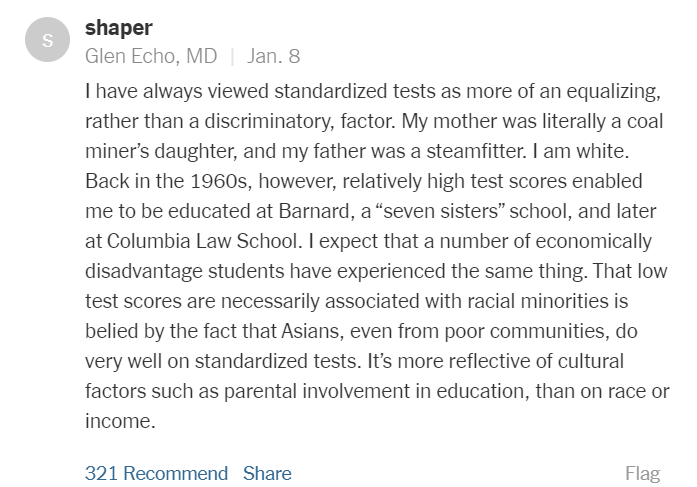Click the vertical divider between location and date

pyautogui.click(x=232, y=57)
